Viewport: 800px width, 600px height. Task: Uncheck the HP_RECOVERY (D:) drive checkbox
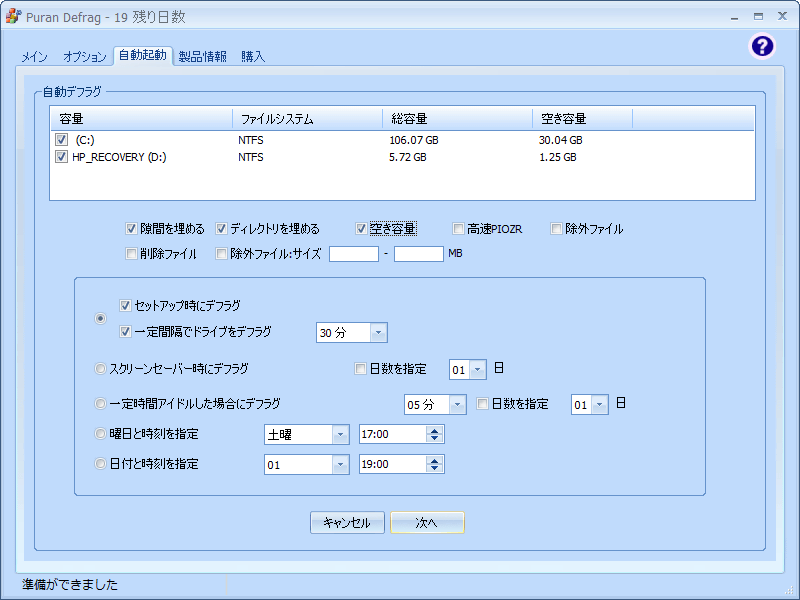[61, 157]
